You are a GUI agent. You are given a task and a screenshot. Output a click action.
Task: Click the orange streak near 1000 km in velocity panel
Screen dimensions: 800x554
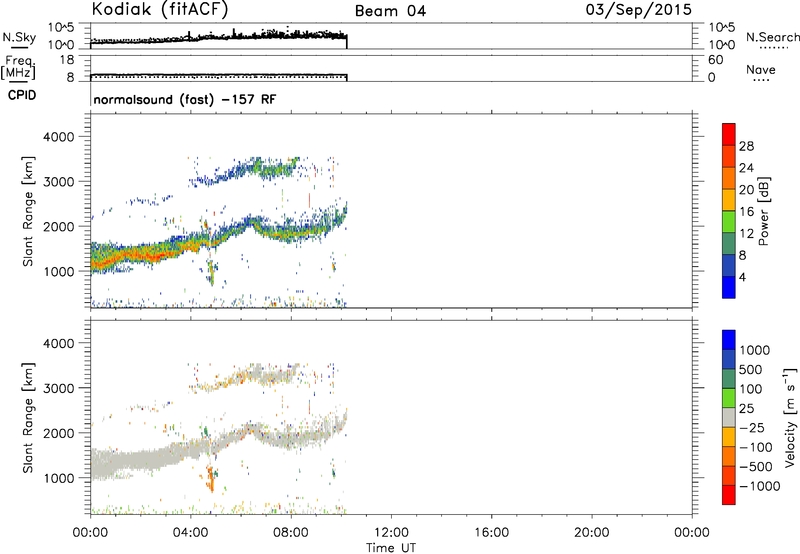tap(210, 479)
